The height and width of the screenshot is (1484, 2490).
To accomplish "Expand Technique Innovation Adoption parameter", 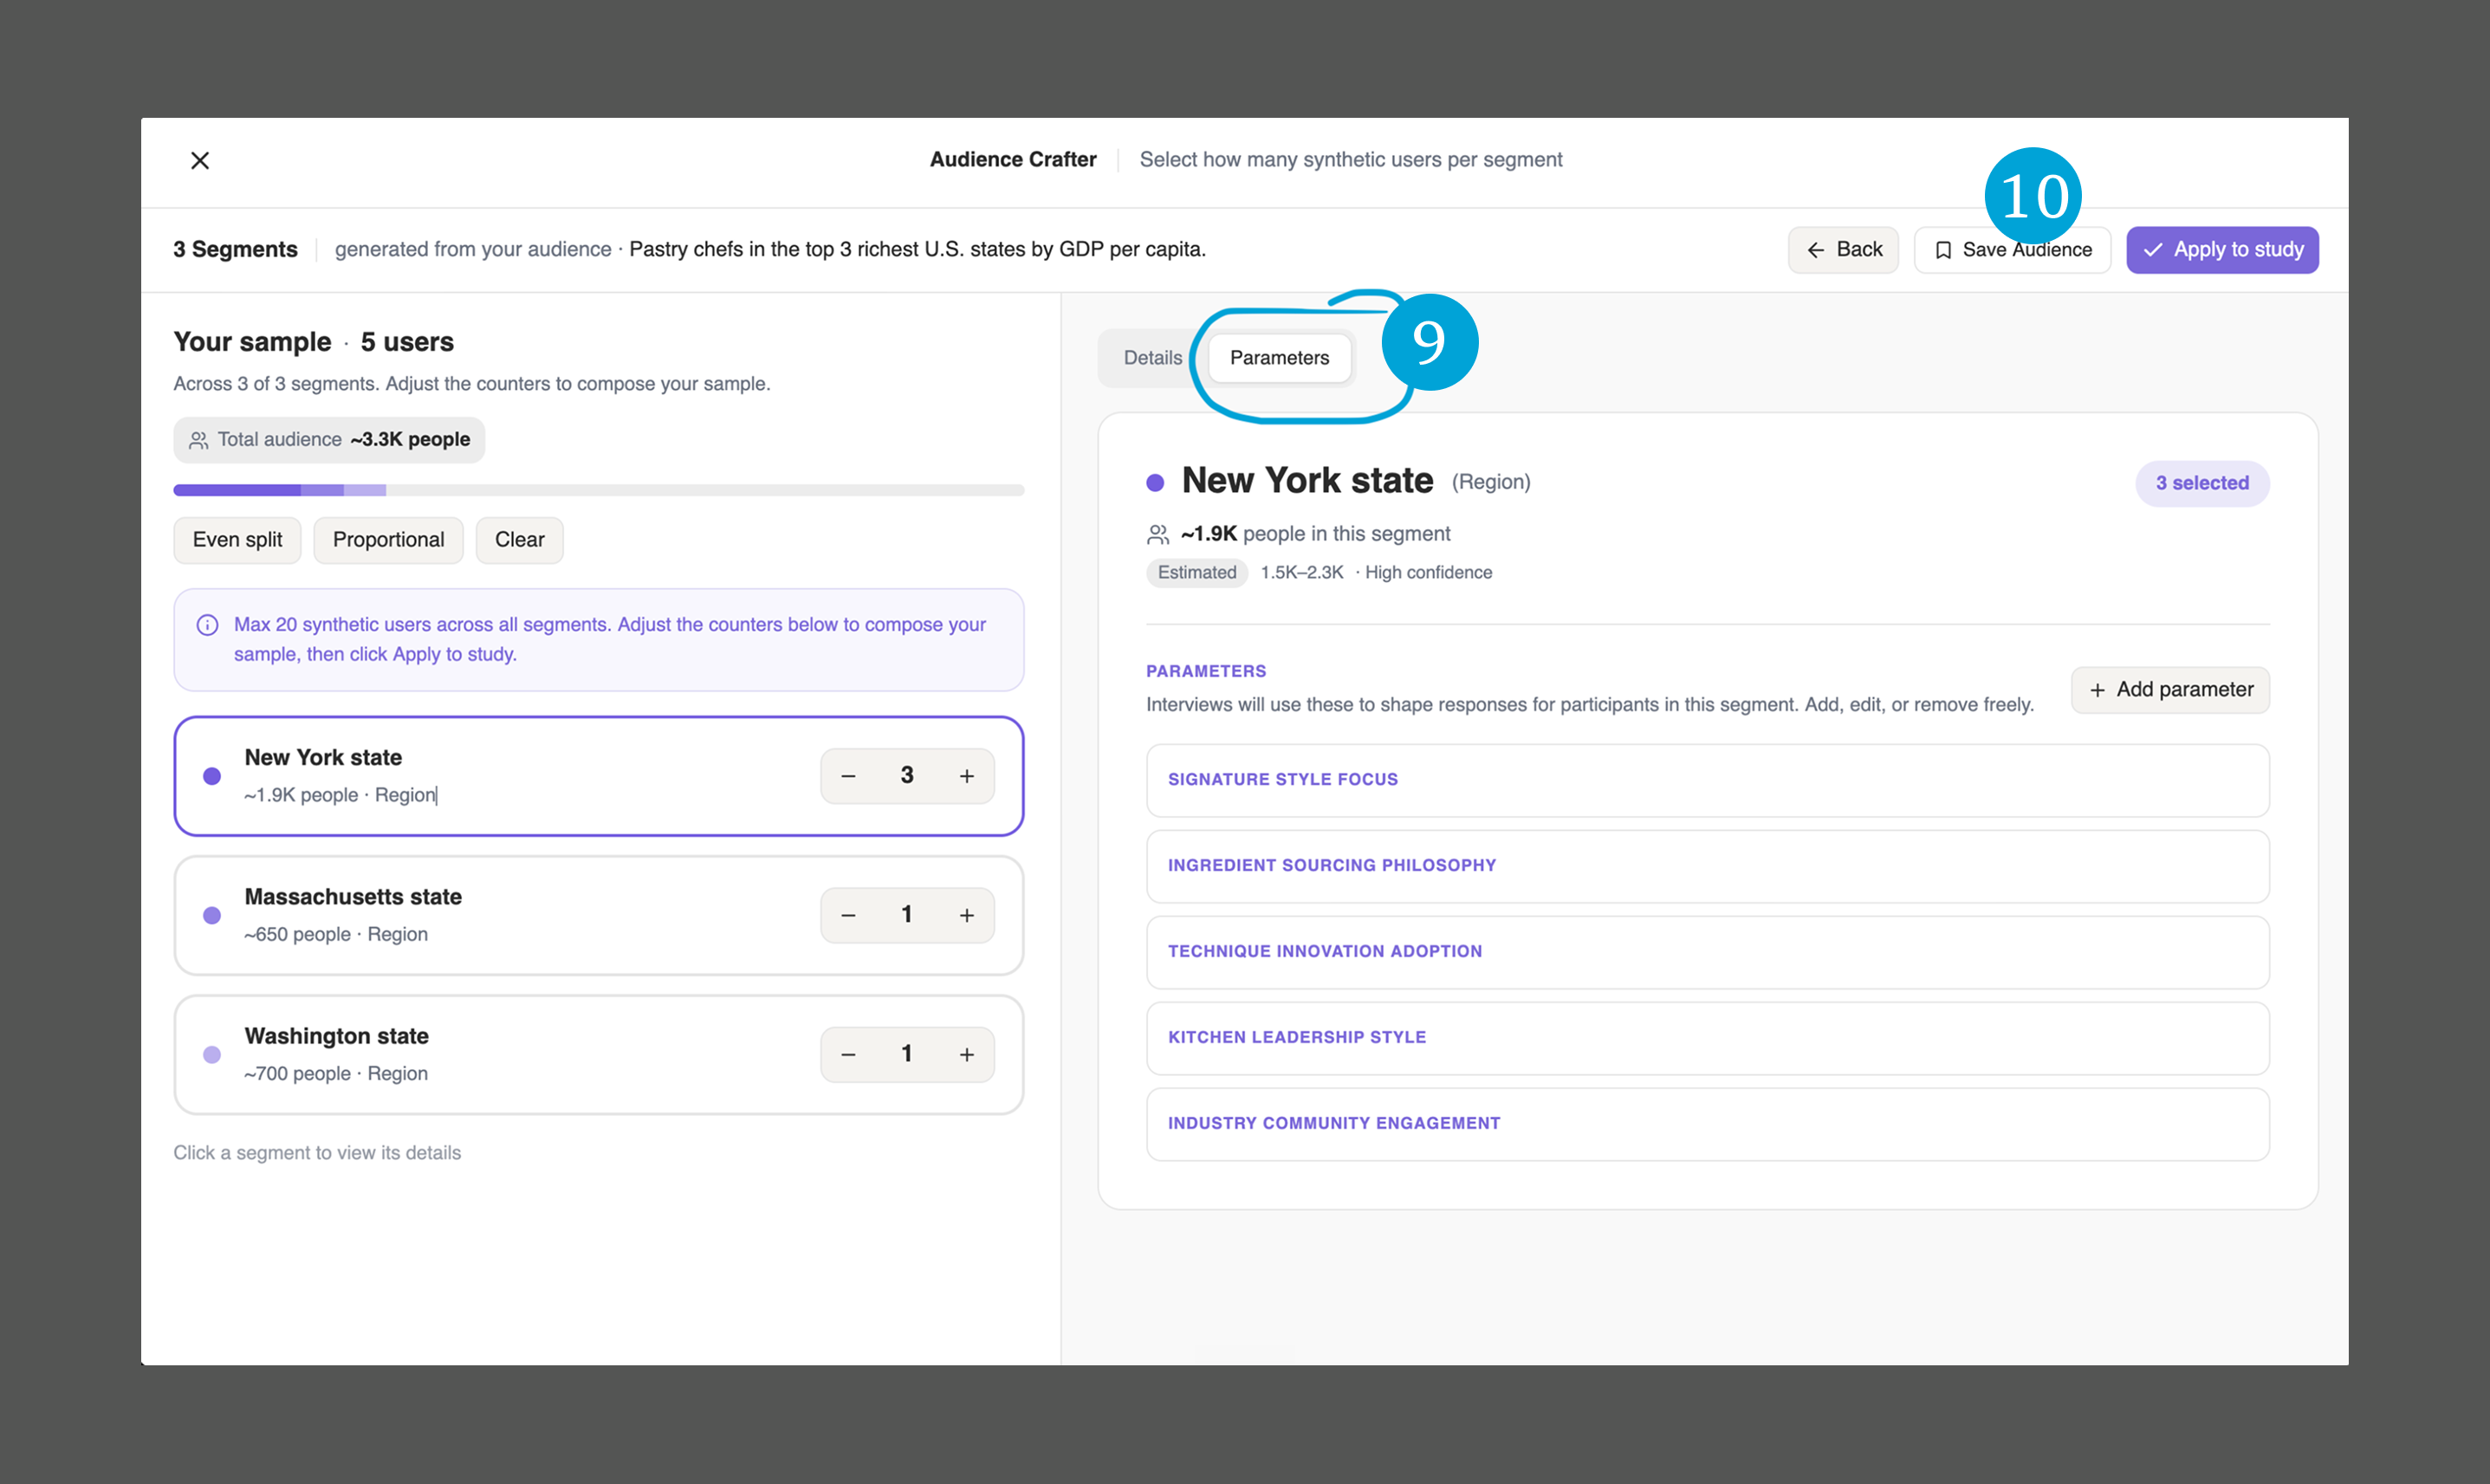I will pos(1707,952).
